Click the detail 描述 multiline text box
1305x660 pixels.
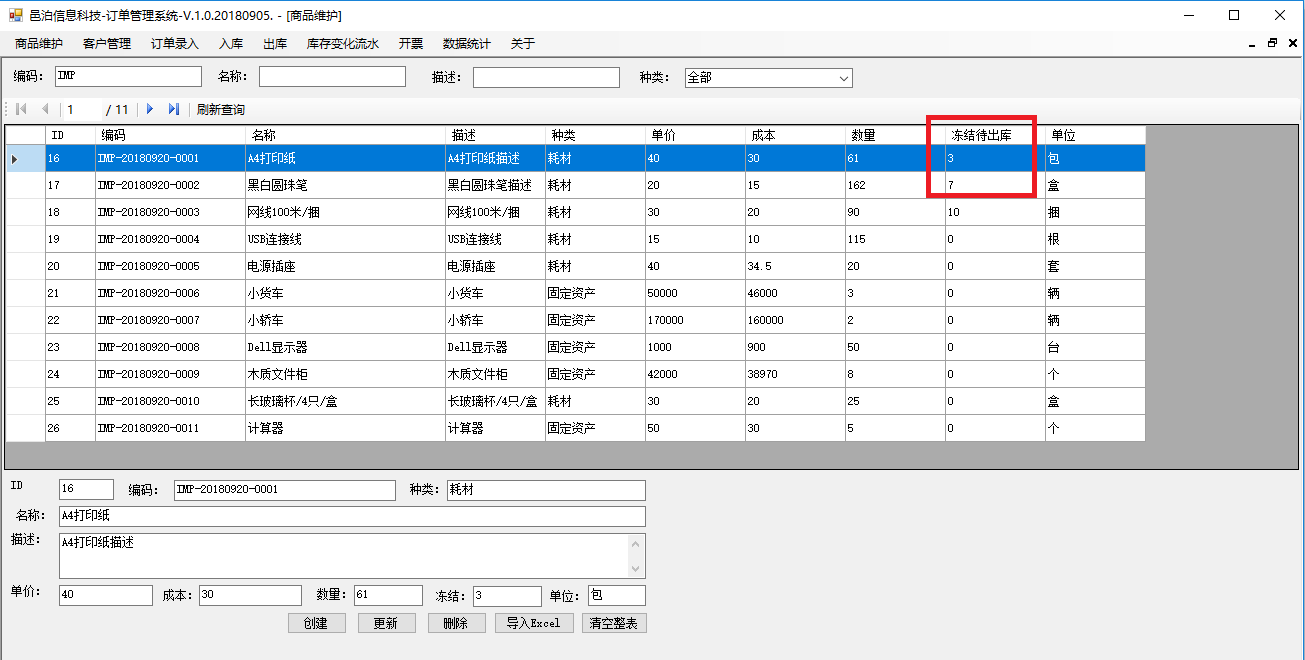(352, 555)
